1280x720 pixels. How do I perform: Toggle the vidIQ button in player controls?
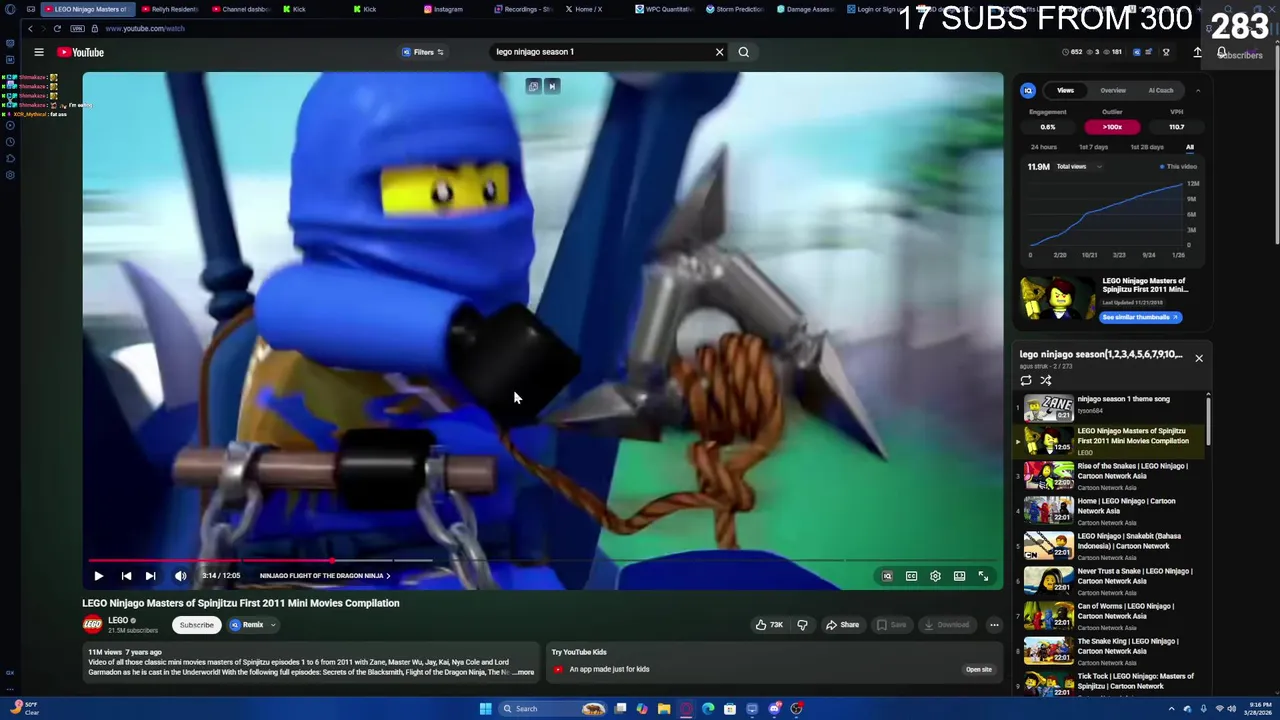(x=887, y=576)
